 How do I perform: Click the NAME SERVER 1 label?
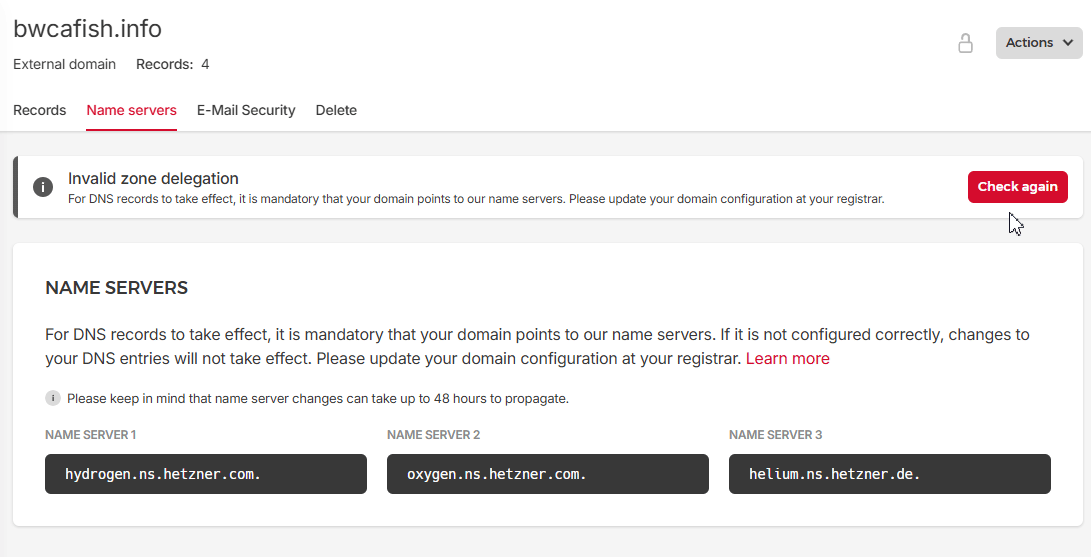tap(91, 435)
